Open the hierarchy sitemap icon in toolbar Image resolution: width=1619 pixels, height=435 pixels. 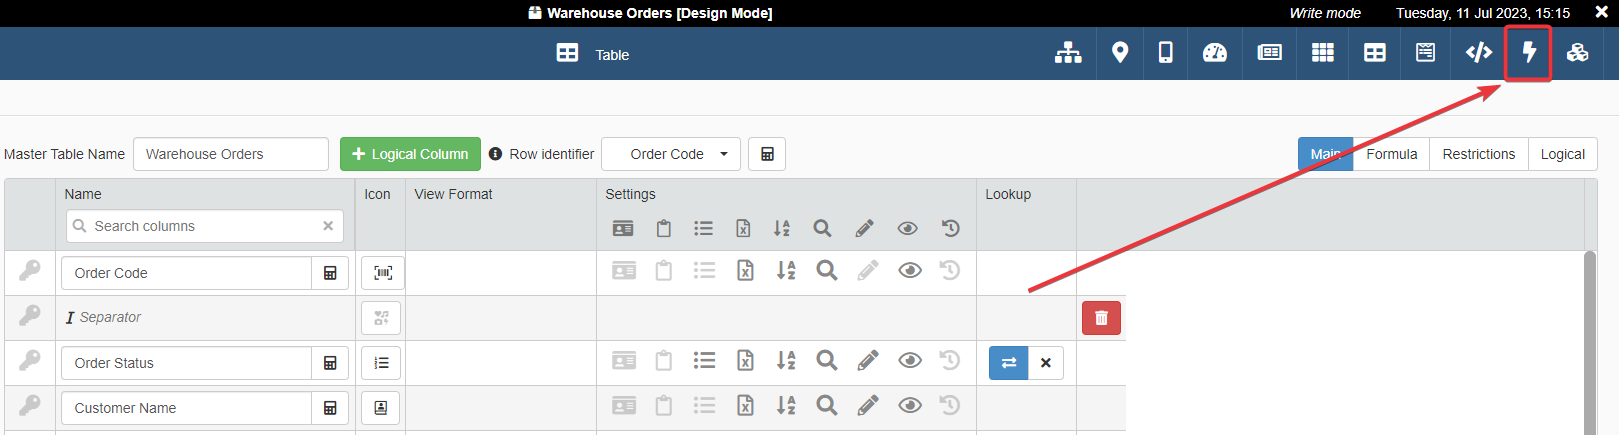(x=1068, y=53)
